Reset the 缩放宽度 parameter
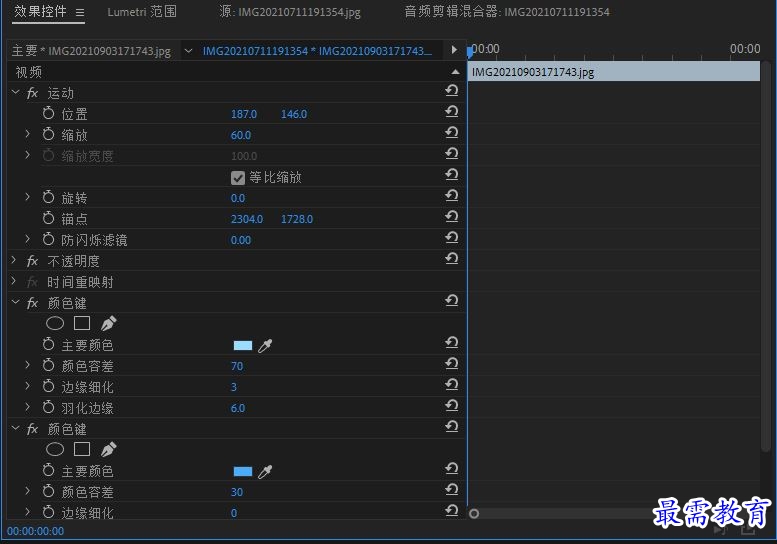Image resolution: width=777 pixels, height=544 pixels. [x=451, y=154]
